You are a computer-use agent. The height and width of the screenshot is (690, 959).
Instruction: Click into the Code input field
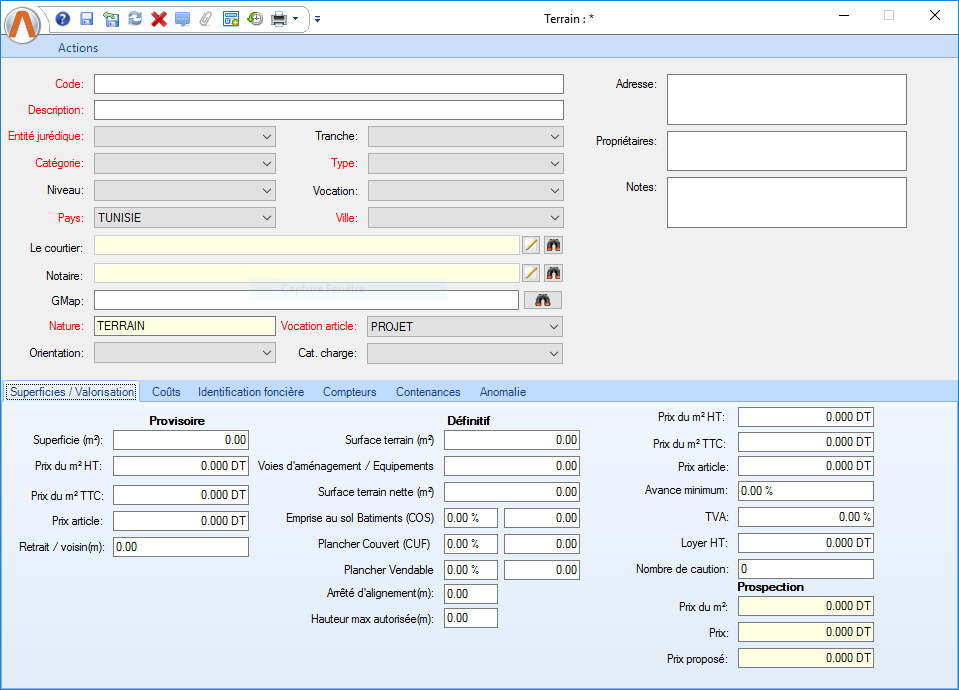pos(329,84)
